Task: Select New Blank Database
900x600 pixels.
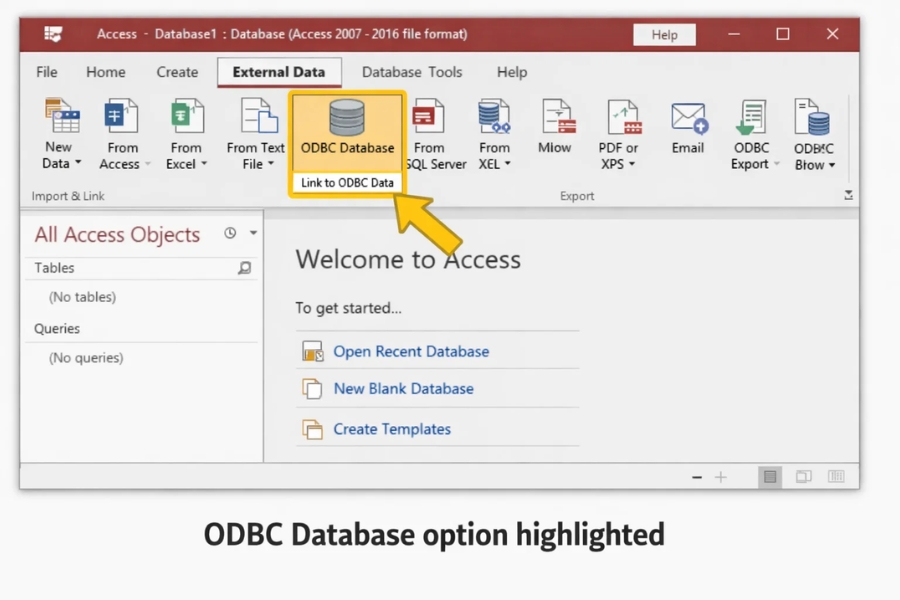Action: 404,389
